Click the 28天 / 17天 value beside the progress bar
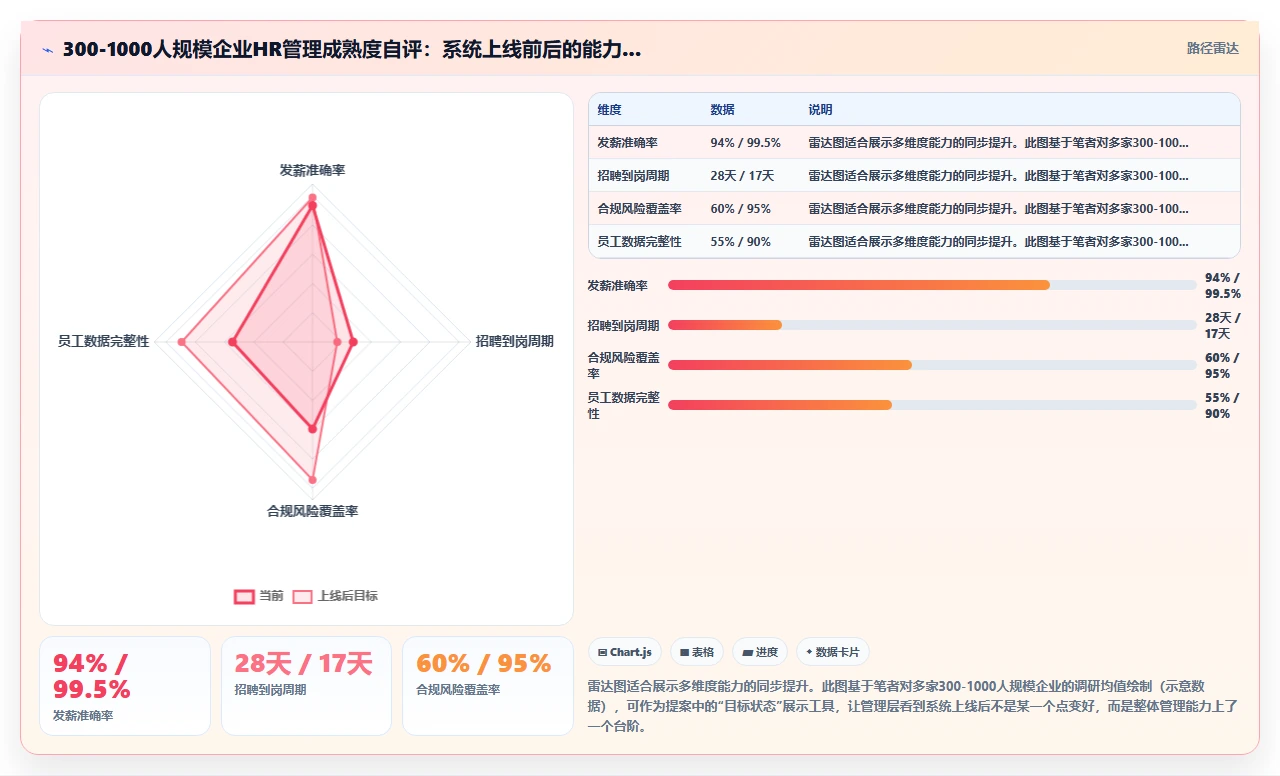 [x=1223, y=325]
